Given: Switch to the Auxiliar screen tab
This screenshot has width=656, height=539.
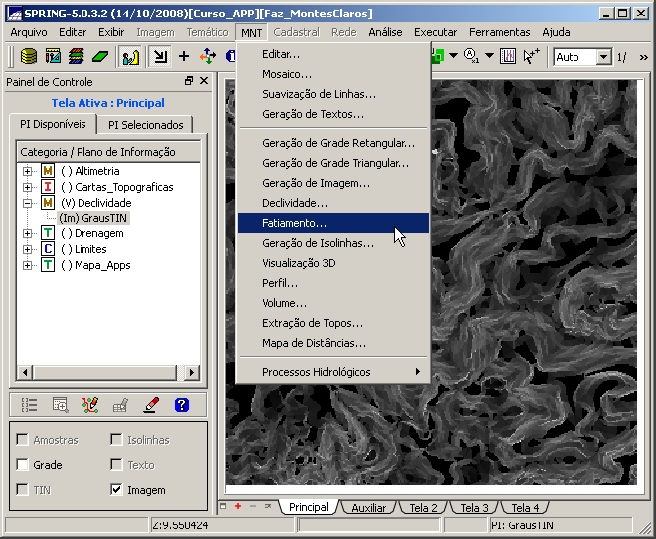Looking at the screenshot, I should pos(368,508).
